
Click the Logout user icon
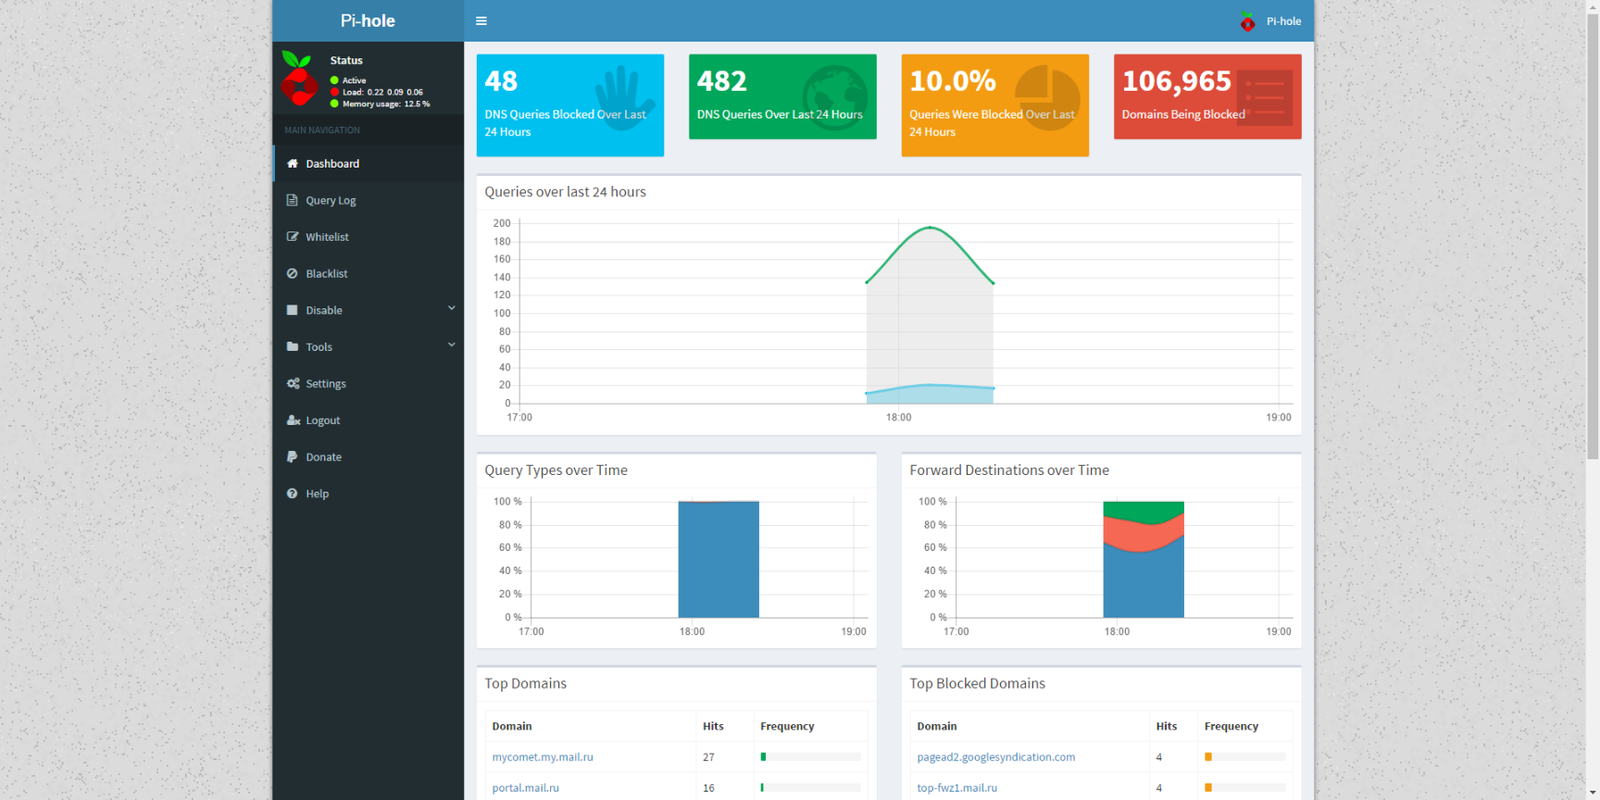point(293,420)
